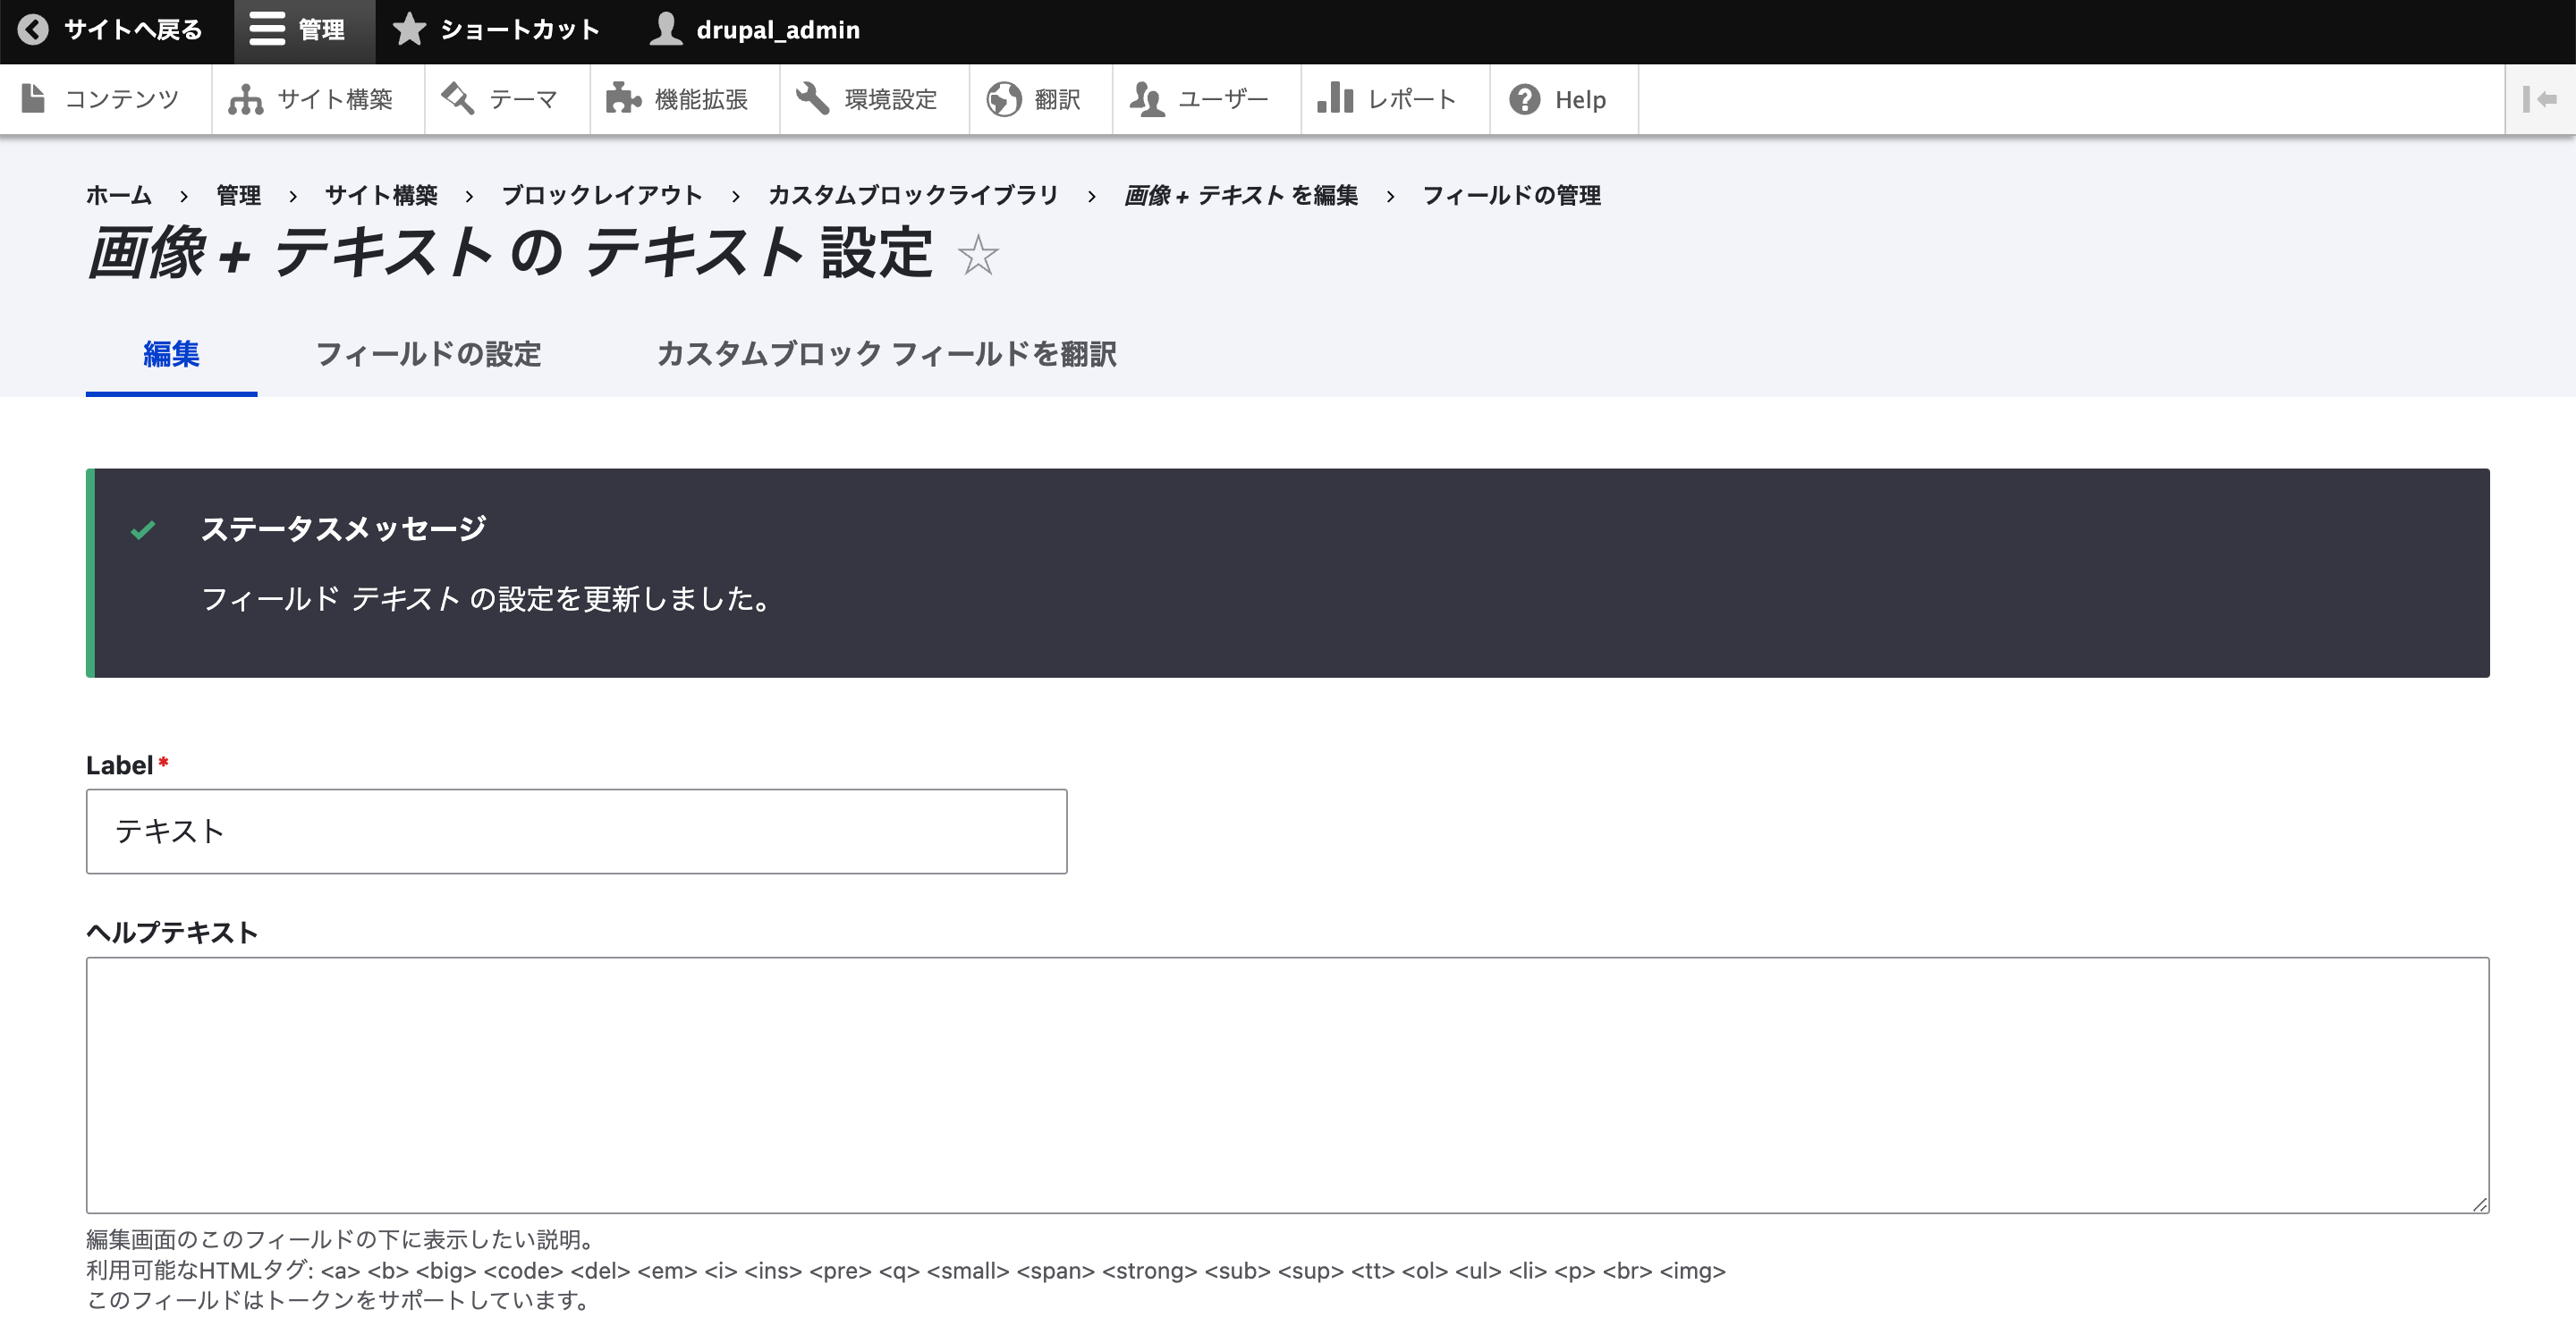Open the ユーザー admin menu

tap(1207, 99)
